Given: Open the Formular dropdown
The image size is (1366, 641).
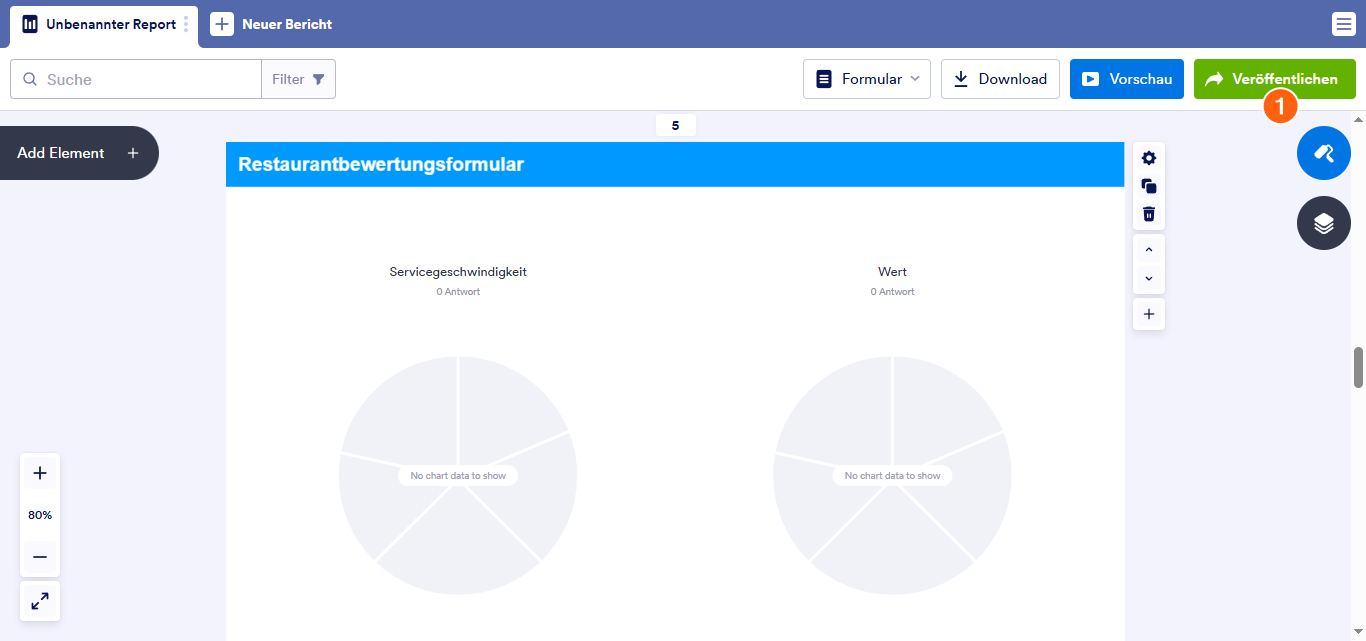Looking at the screenshot, I should click(866, 78).
